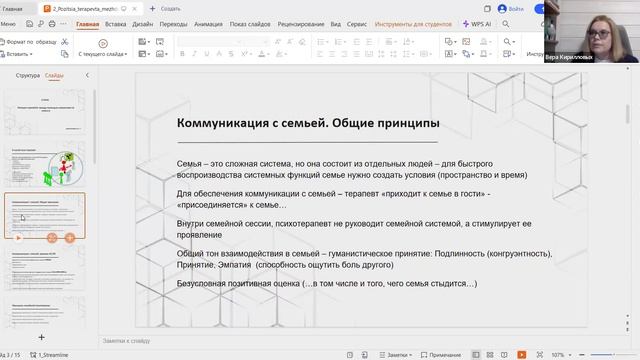The width and height of the screenshot is (640, 360).
Task: Switch to Normal view in status bar
Action: click(x=476, y=355)
